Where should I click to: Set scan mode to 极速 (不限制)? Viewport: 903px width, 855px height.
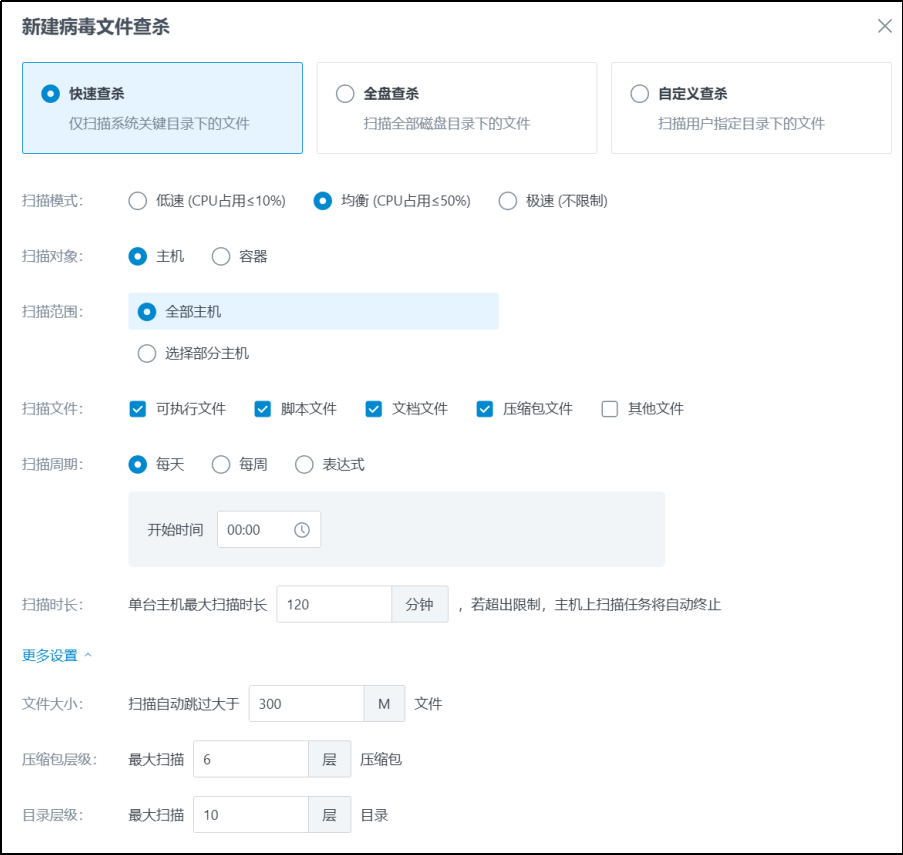click(x=508, y=201)
